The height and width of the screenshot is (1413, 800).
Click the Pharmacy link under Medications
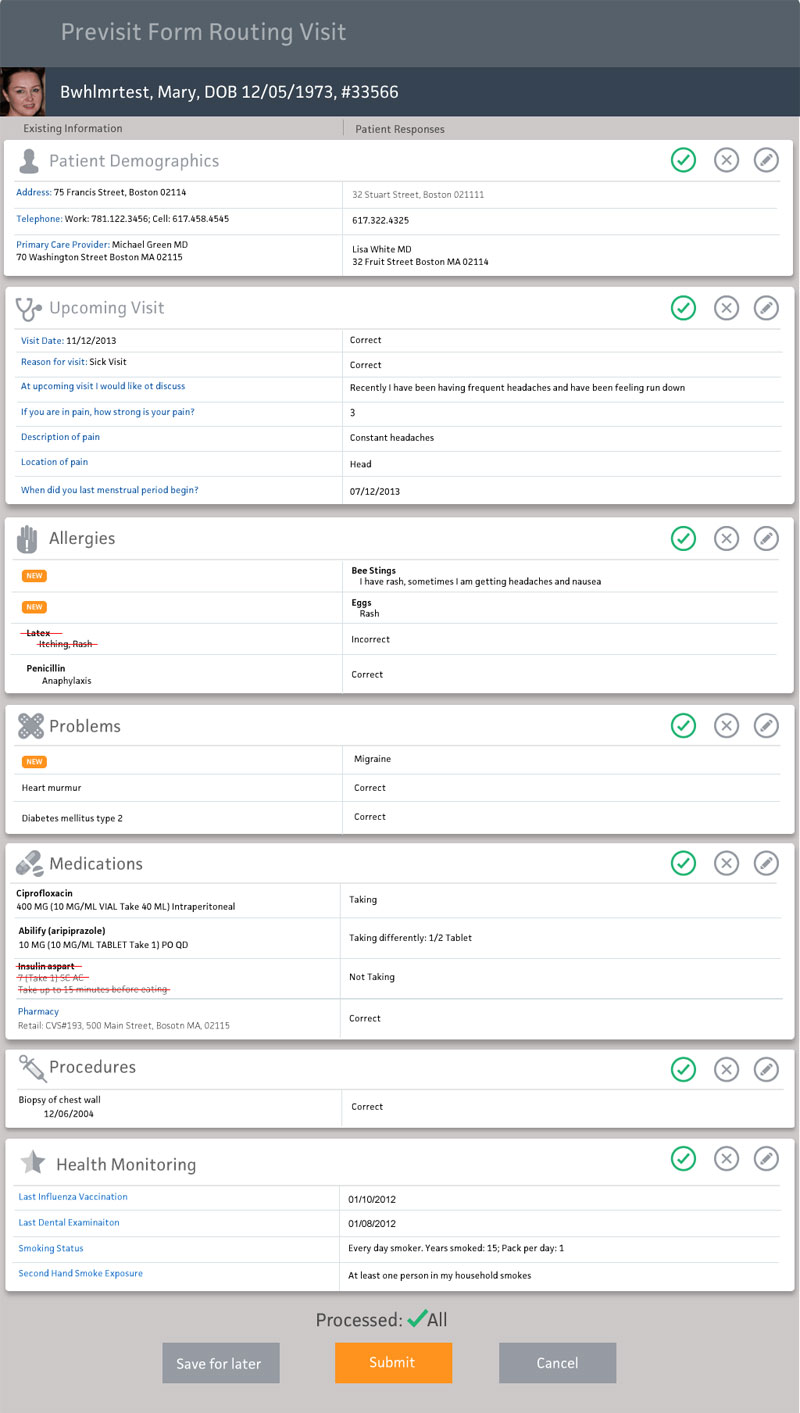tap(38, 1011)
